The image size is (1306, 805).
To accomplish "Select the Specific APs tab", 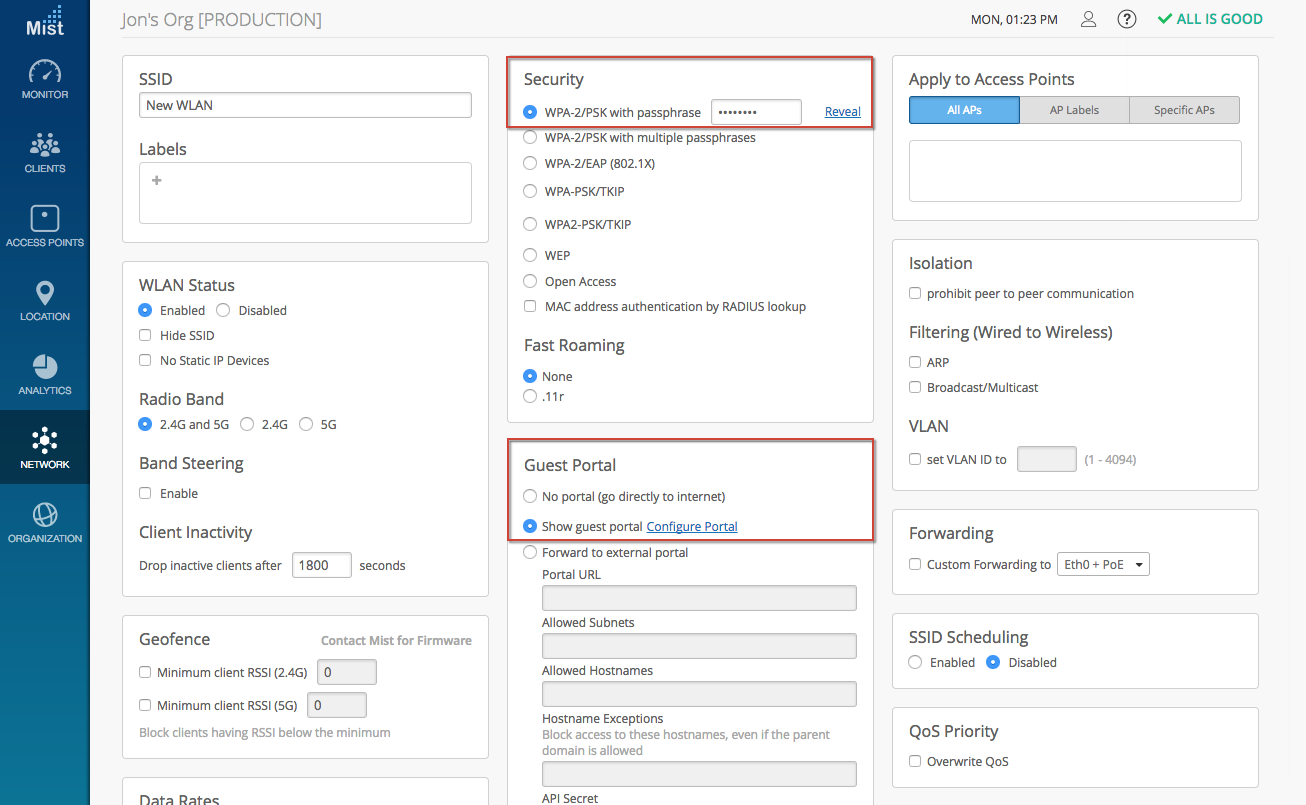I will click(x=1184, y=110).
